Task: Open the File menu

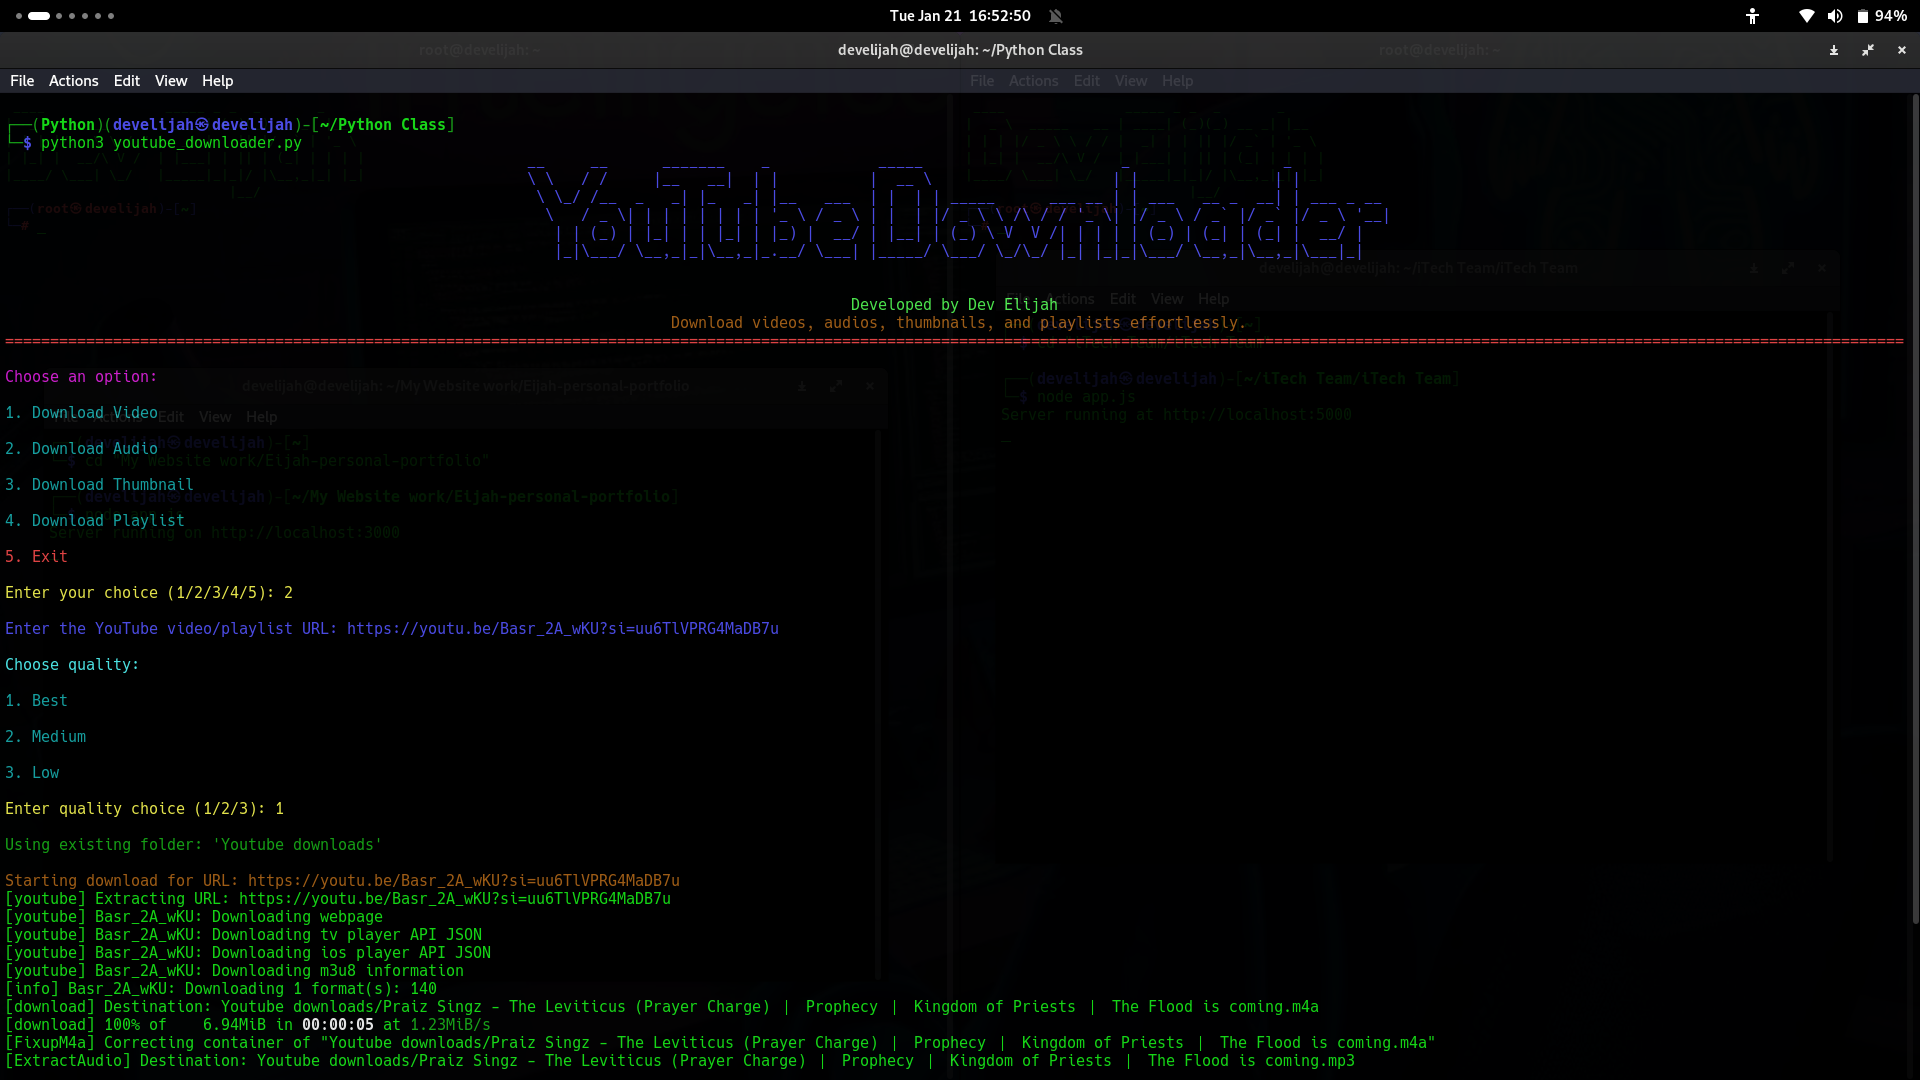Action: [x=22, y=81]
